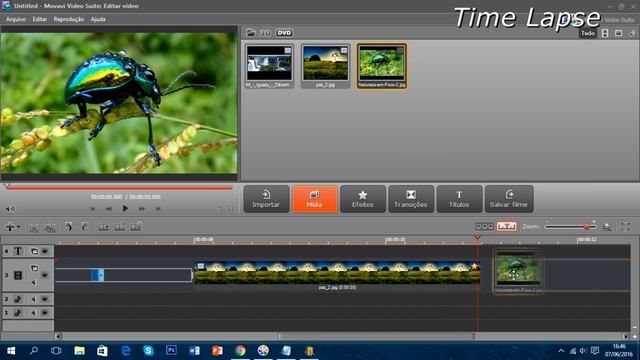Click the lock icon on video track 3
Screen dimensions: 640x360
coord(34,268)
